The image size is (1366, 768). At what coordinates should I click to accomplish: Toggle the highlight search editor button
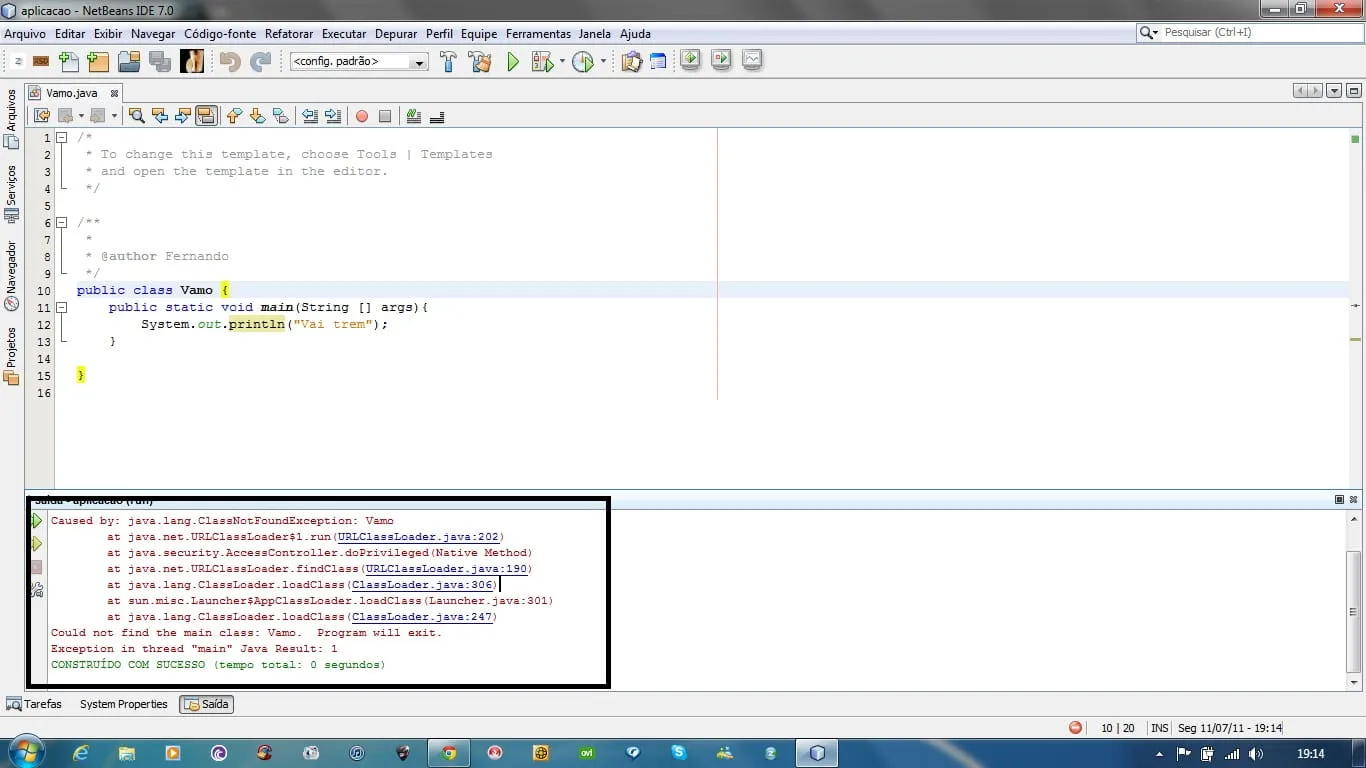pos(206,116)
